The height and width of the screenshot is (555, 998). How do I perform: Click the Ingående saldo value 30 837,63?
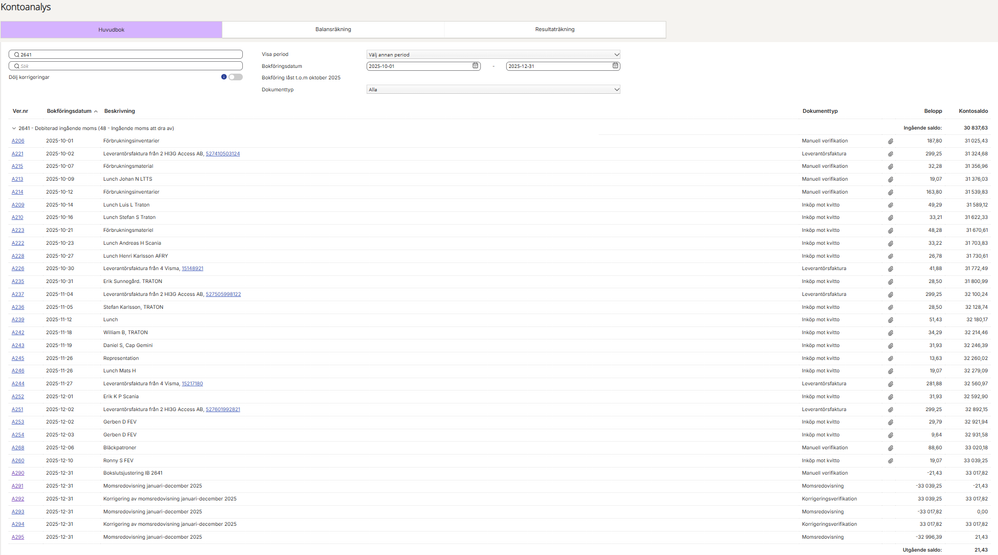click(x=976, y=128)
